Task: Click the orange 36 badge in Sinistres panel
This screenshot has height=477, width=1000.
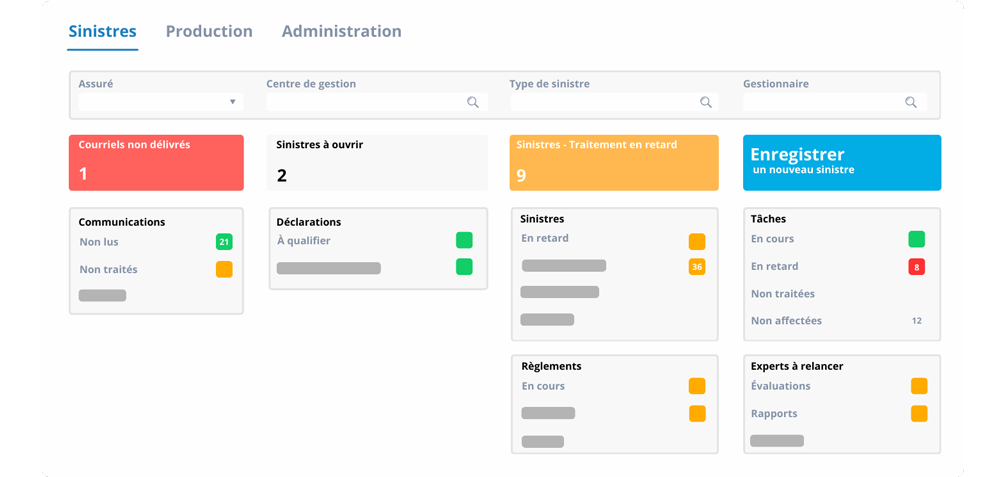Action: [697, 267]
